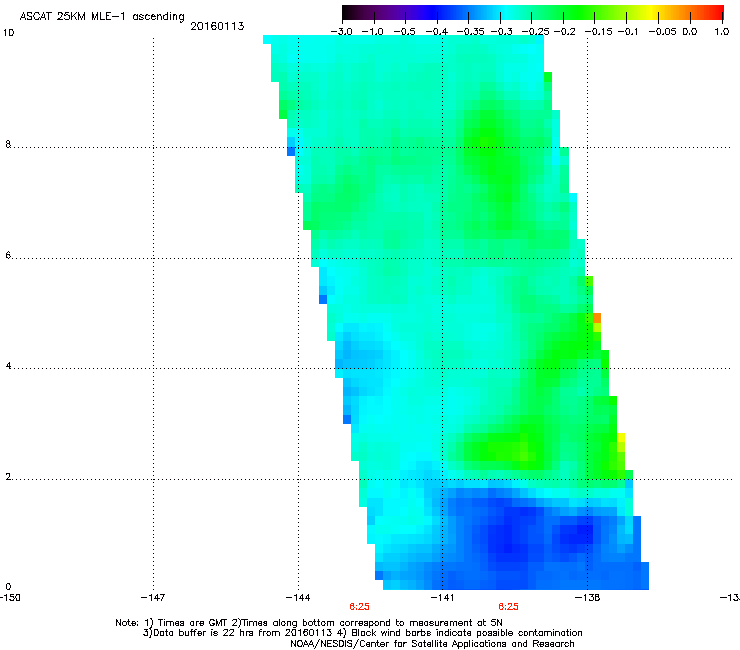Screen dimensions: 740x650
Task: Click the red 8:25 time label right of -141
Action: pos(508,607)
